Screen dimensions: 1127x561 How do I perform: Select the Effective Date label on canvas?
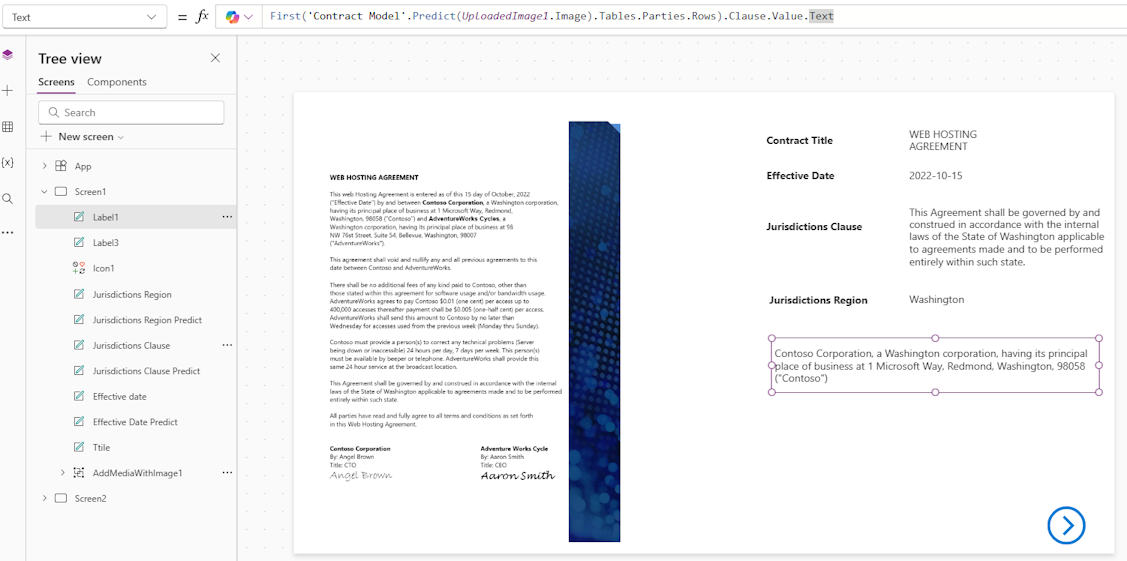800,175
